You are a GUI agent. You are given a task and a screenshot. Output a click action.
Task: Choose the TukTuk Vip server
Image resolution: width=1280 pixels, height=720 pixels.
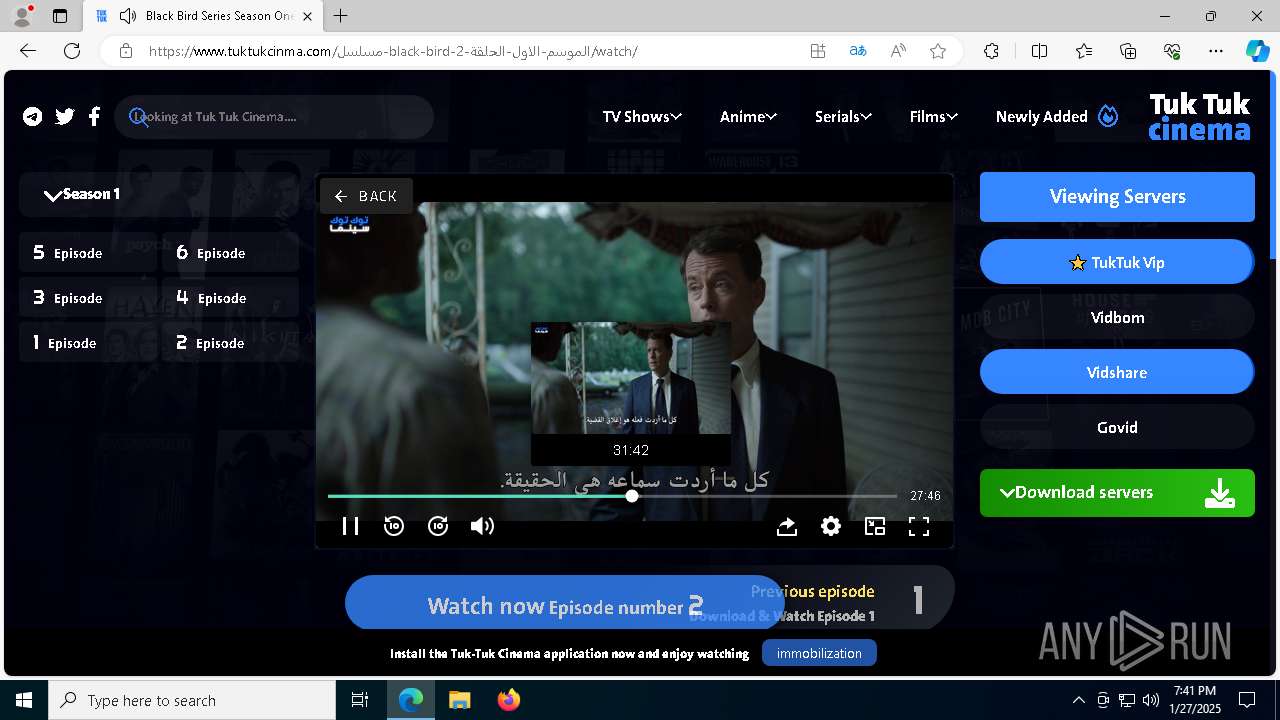pyautogui.click(x=1117, y=262)
